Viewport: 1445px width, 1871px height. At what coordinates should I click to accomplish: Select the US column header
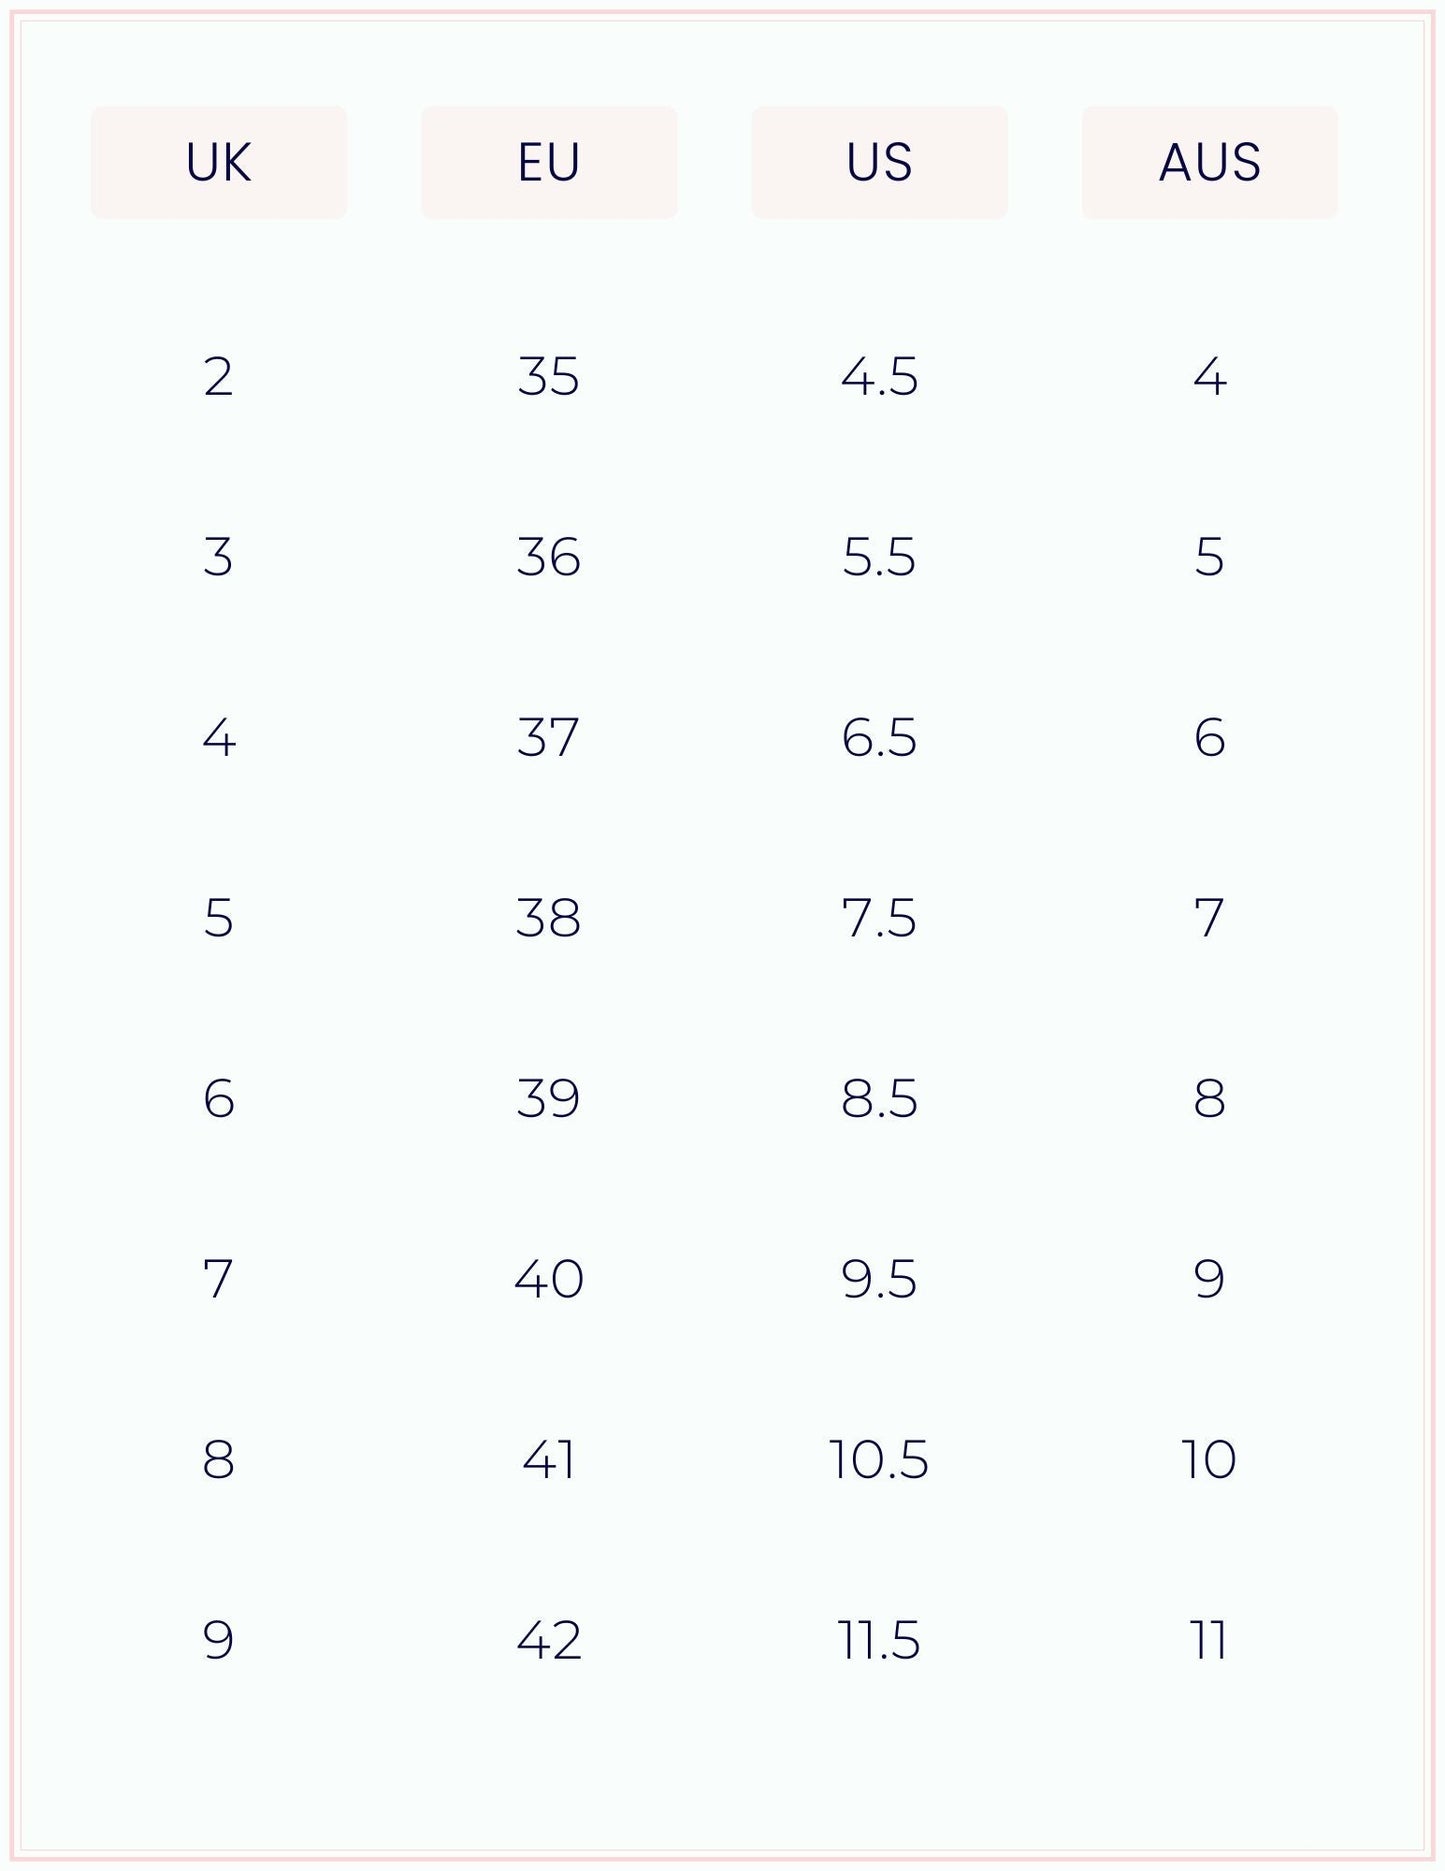click(879, 162)
